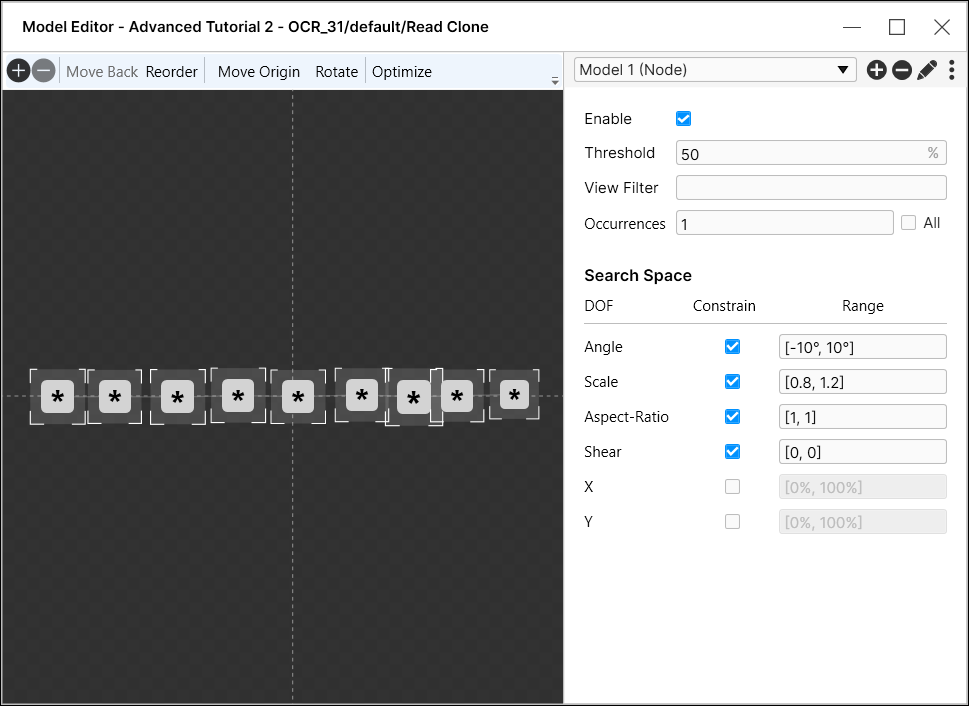969x706 pixels.
Task: Click the pencil edit model icon
Action: [x=927, y=70]
